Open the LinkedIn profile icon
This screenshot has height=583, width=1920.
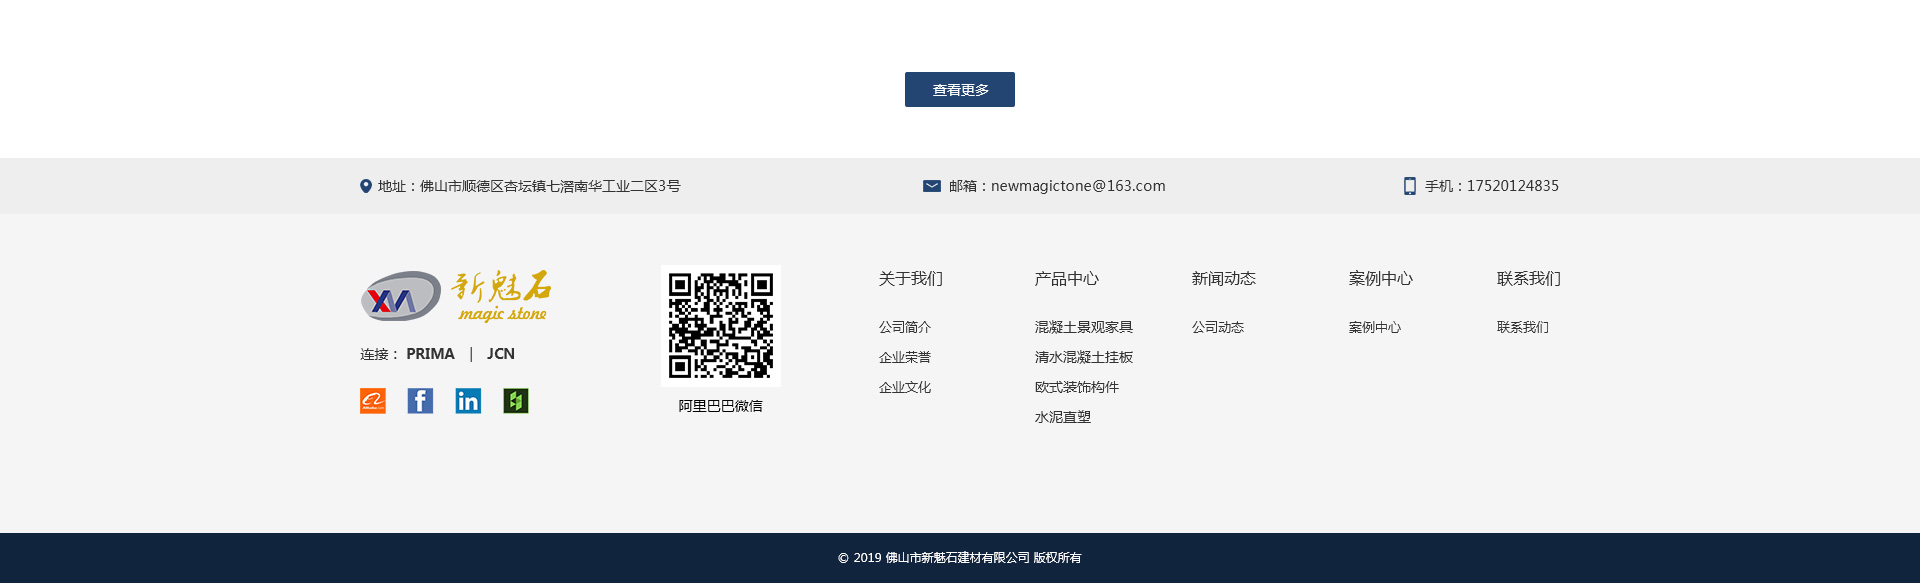coord(468,401)
